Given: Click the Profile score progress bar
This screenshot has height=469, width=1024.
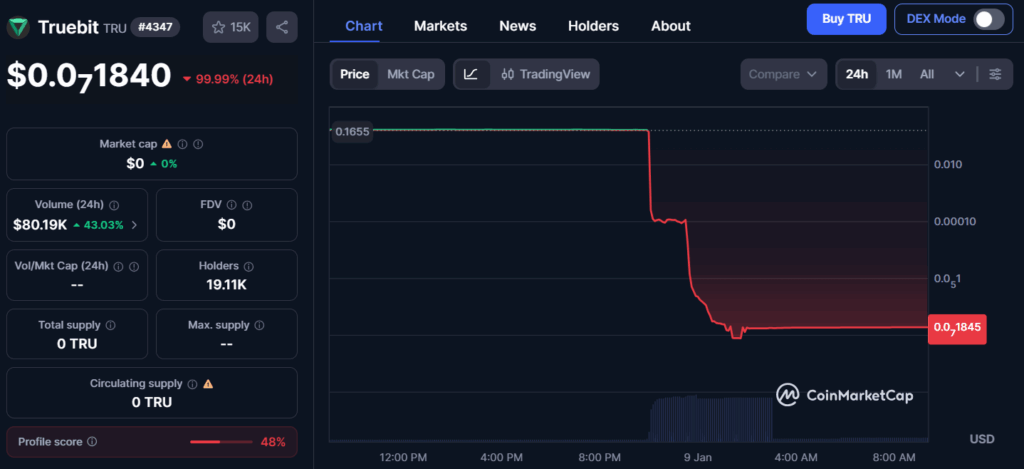Looking at the screenshot, I should point(221,441).
